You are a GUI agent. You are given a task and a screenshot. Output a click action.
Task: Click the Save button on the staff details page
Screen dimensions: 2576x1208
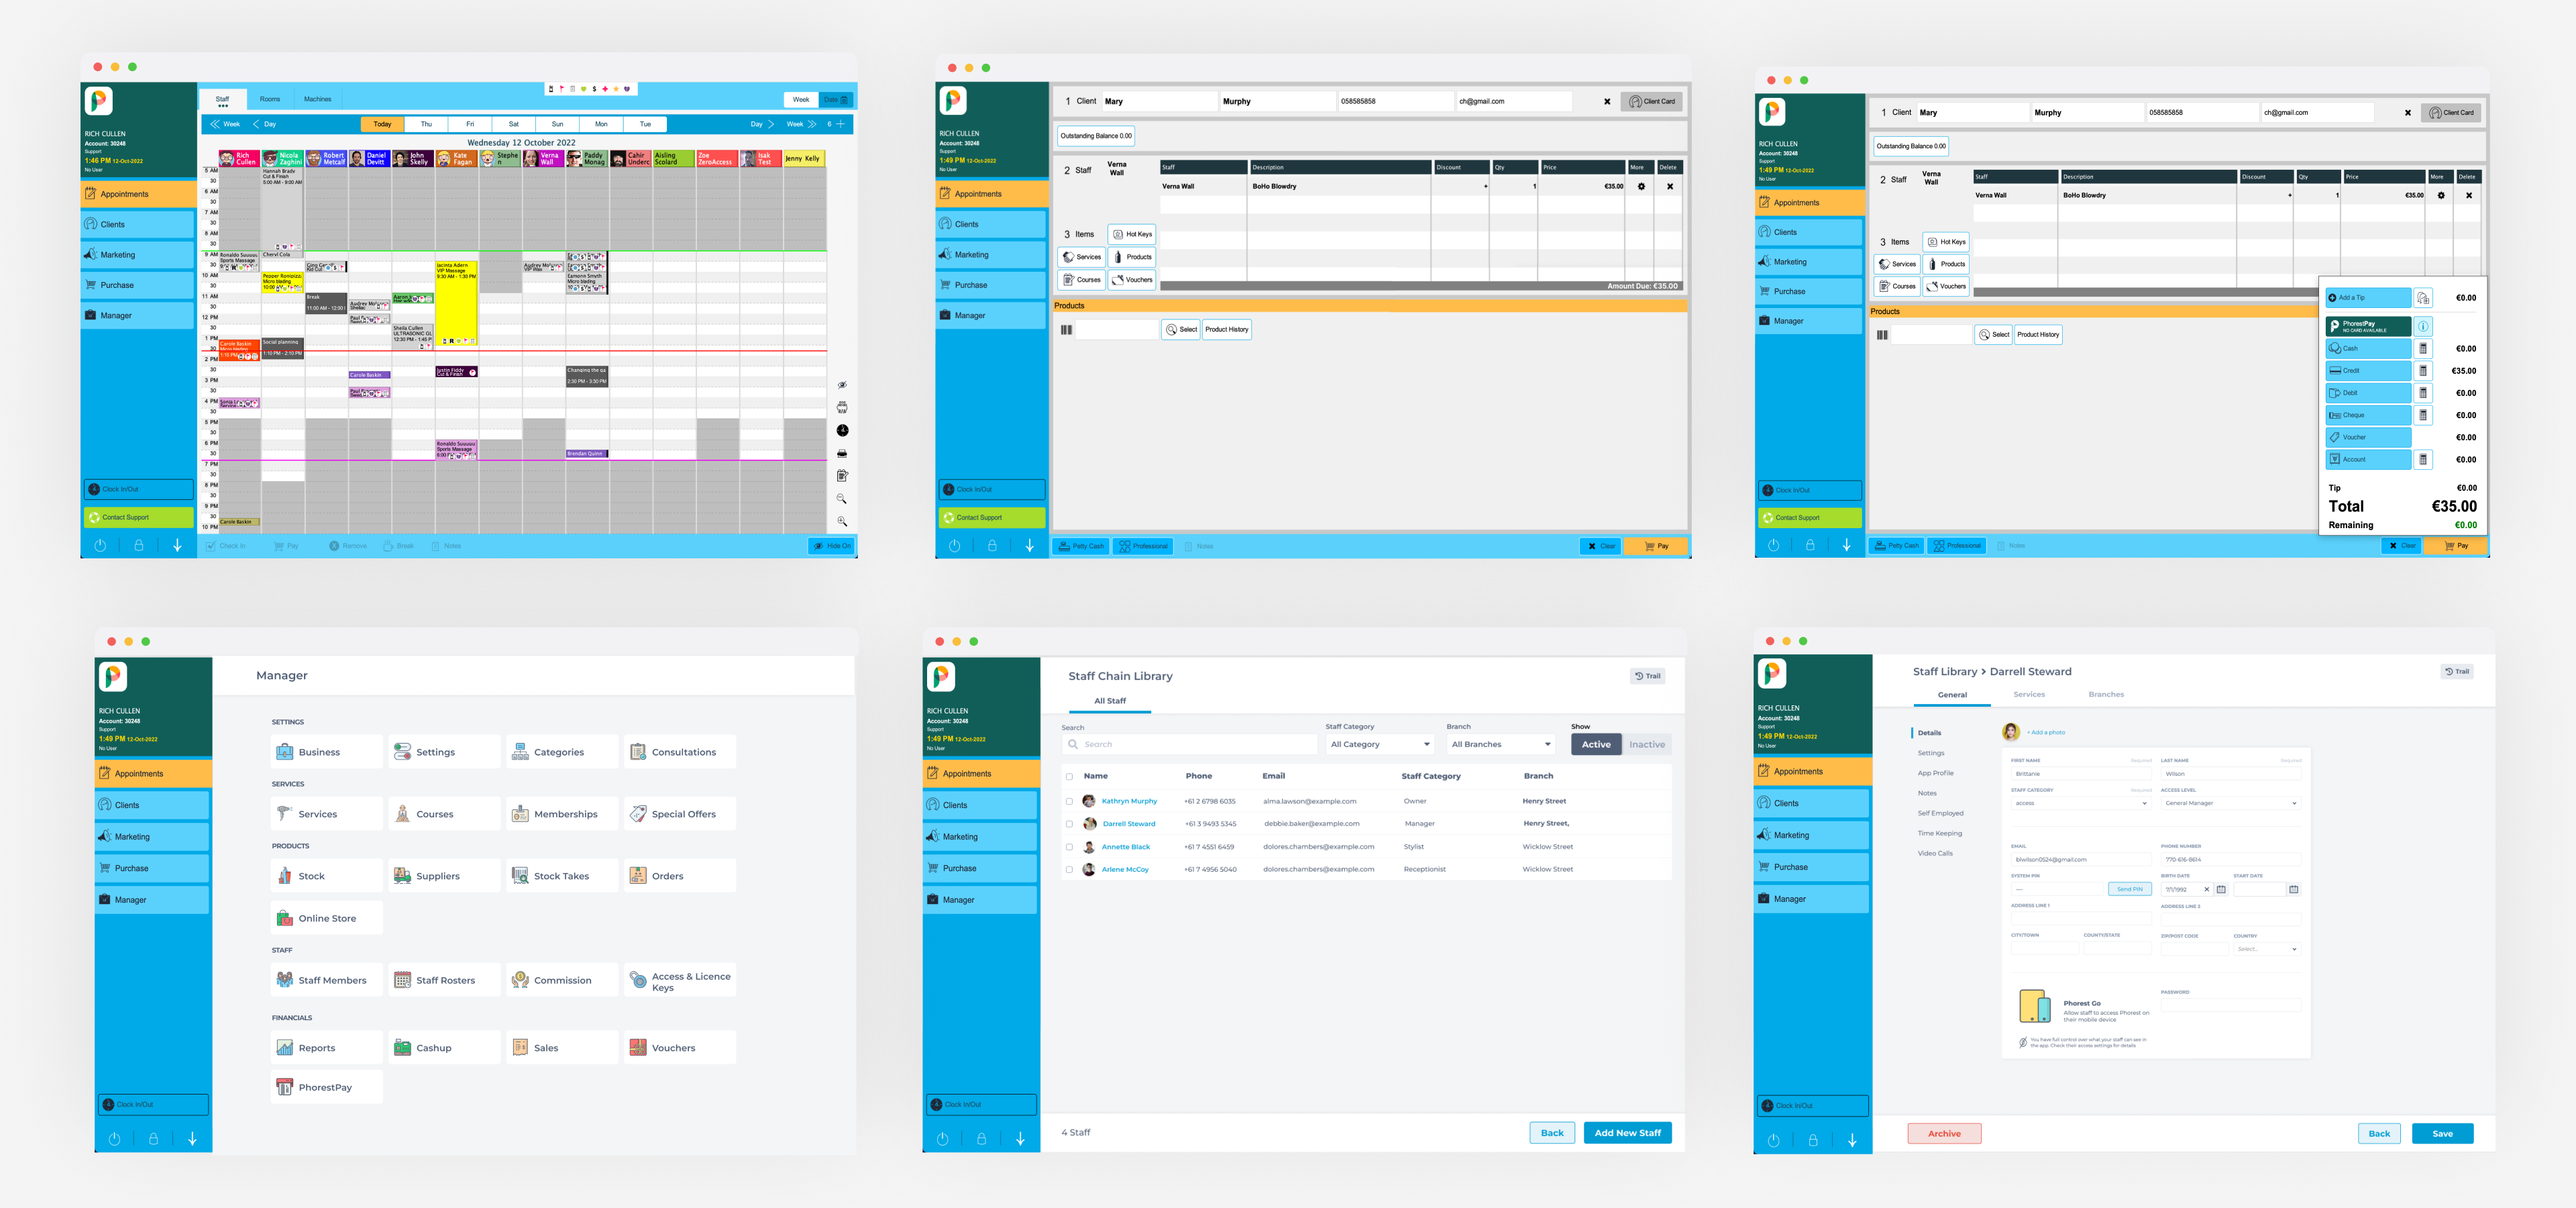coord(2442,1134)
